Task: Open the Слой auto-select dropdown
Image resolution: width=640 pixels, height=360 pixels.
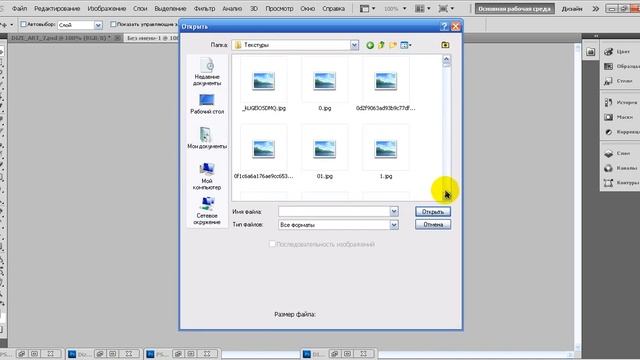Action: click(x=98, y=25)
